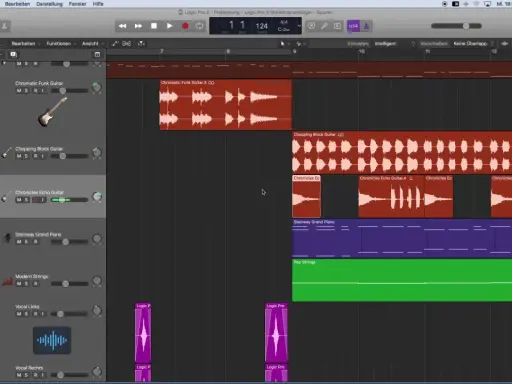Stop playback with the square button
The height and width of the screenshot is (384, 512).
click(154, 26)
